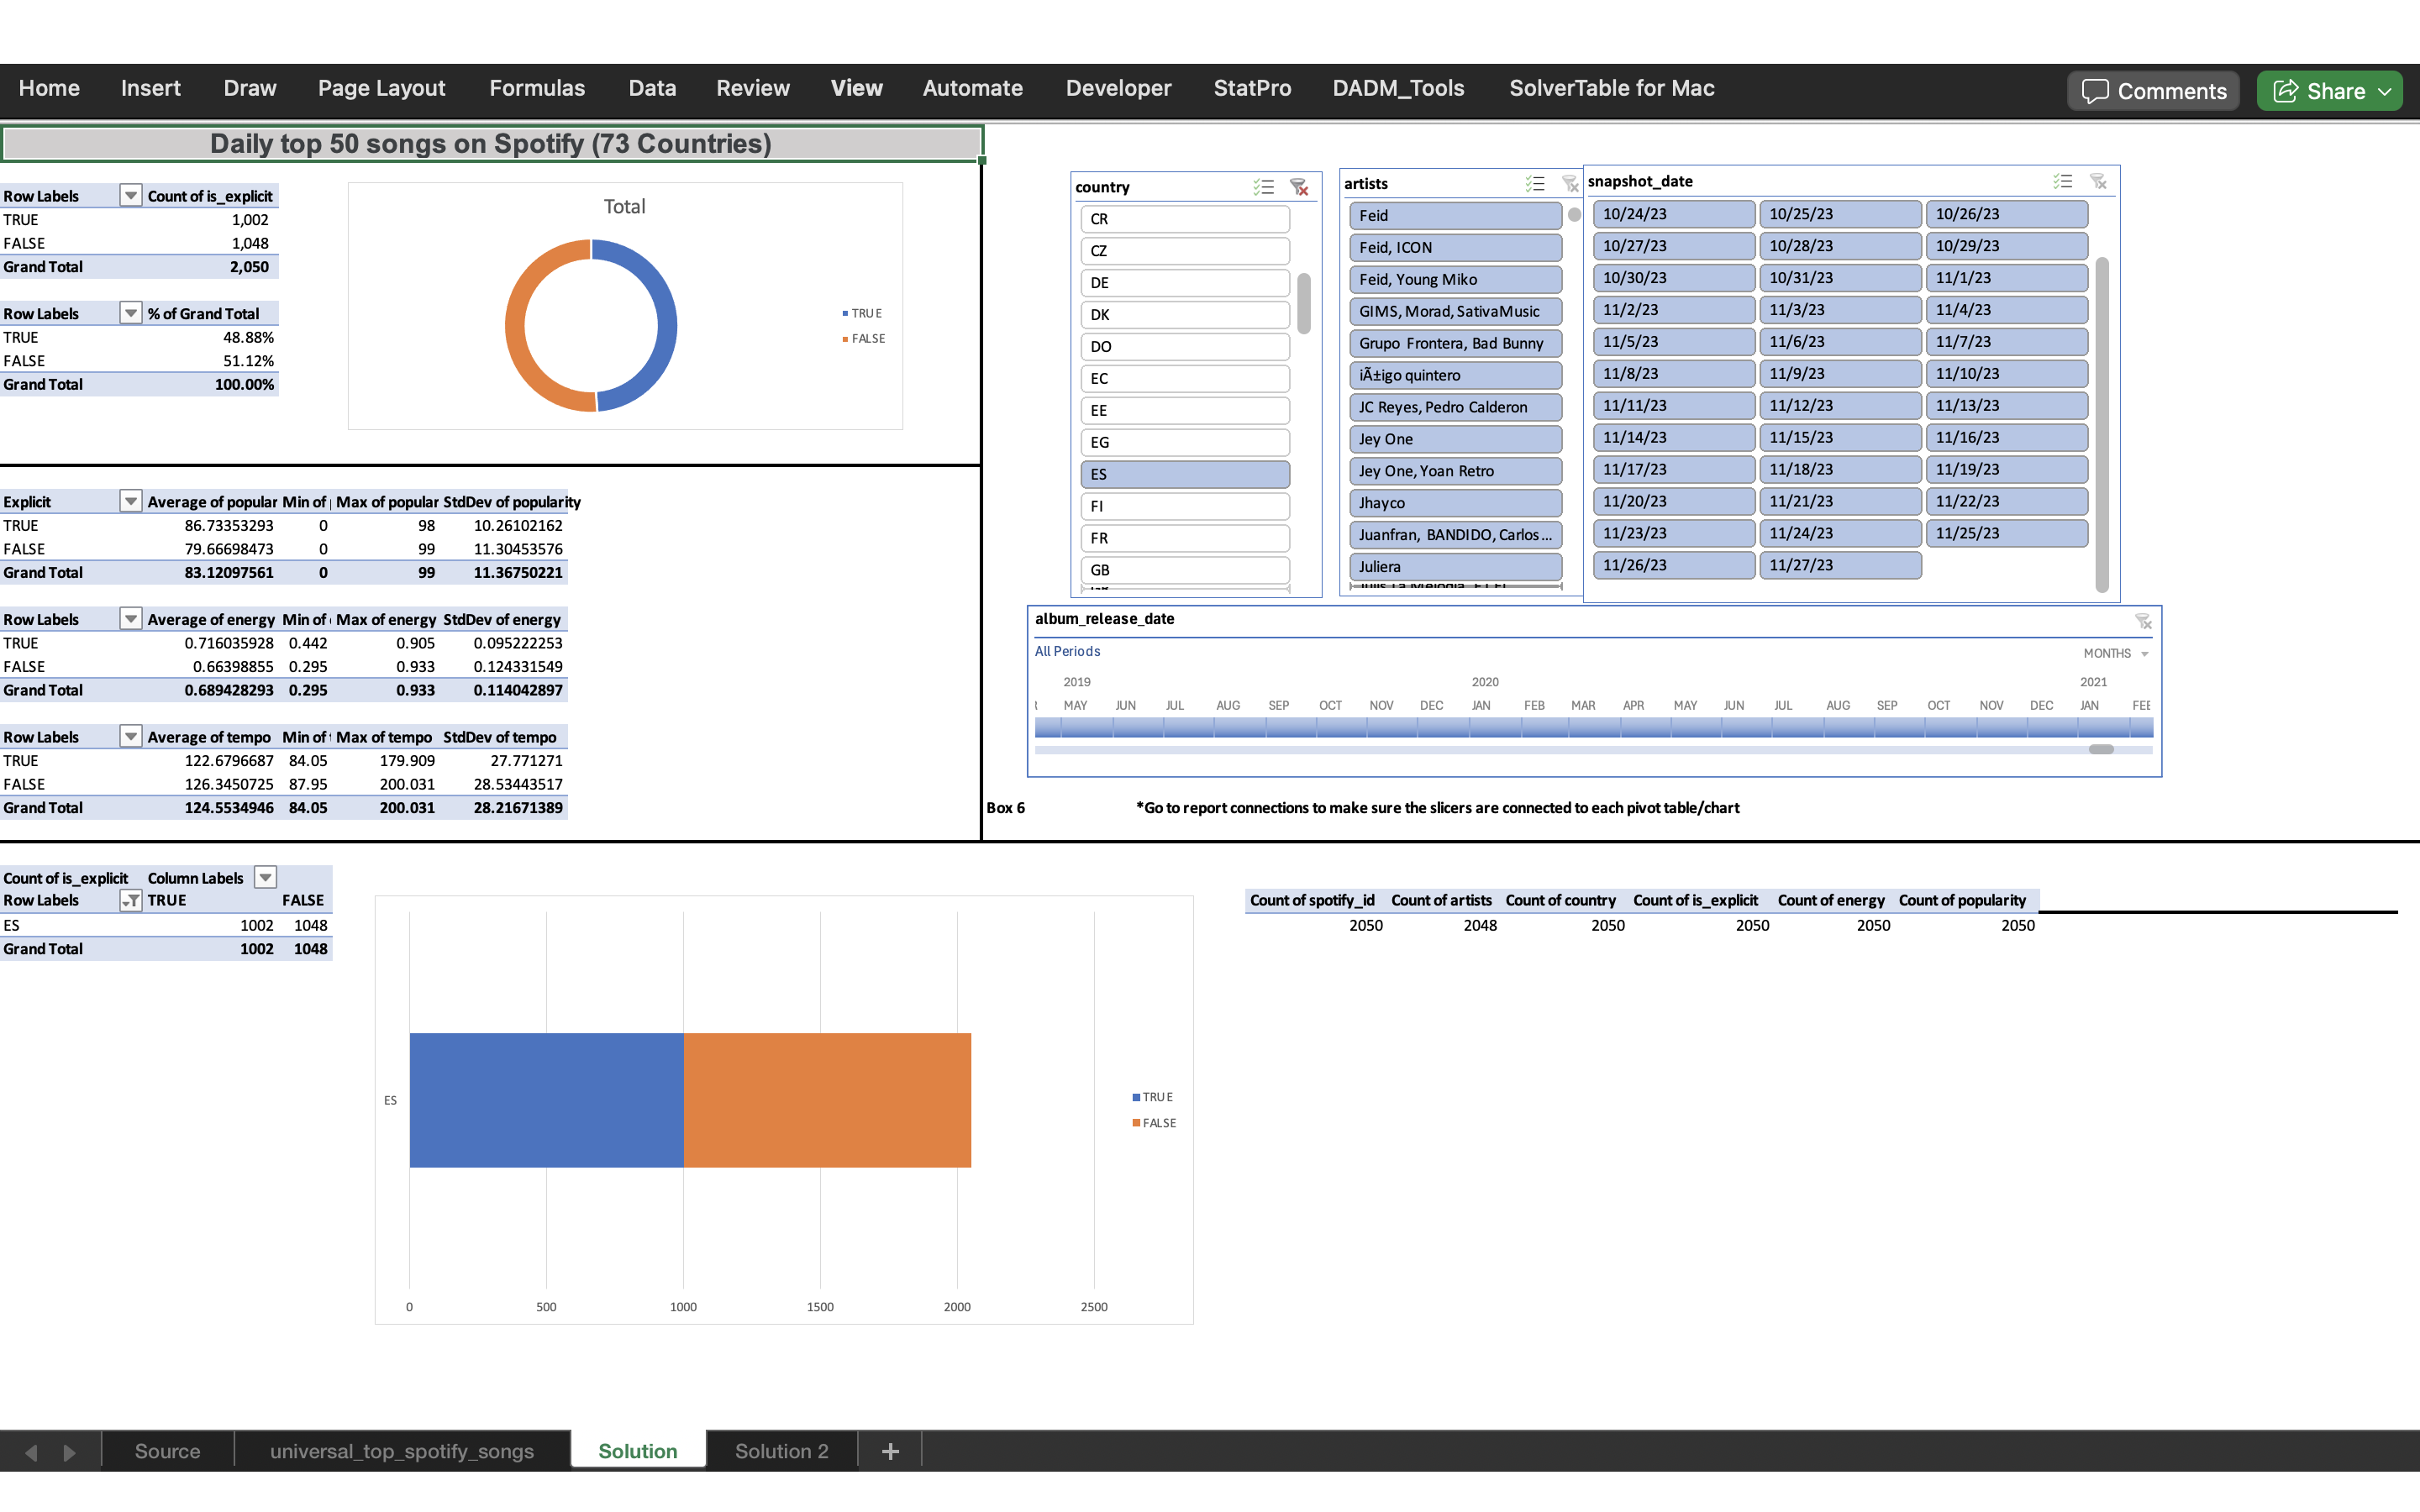This screenshot has height=1512, width=2420.
Task: Toggle multi-select in snapshot_date slicer
Action: 2062,181
